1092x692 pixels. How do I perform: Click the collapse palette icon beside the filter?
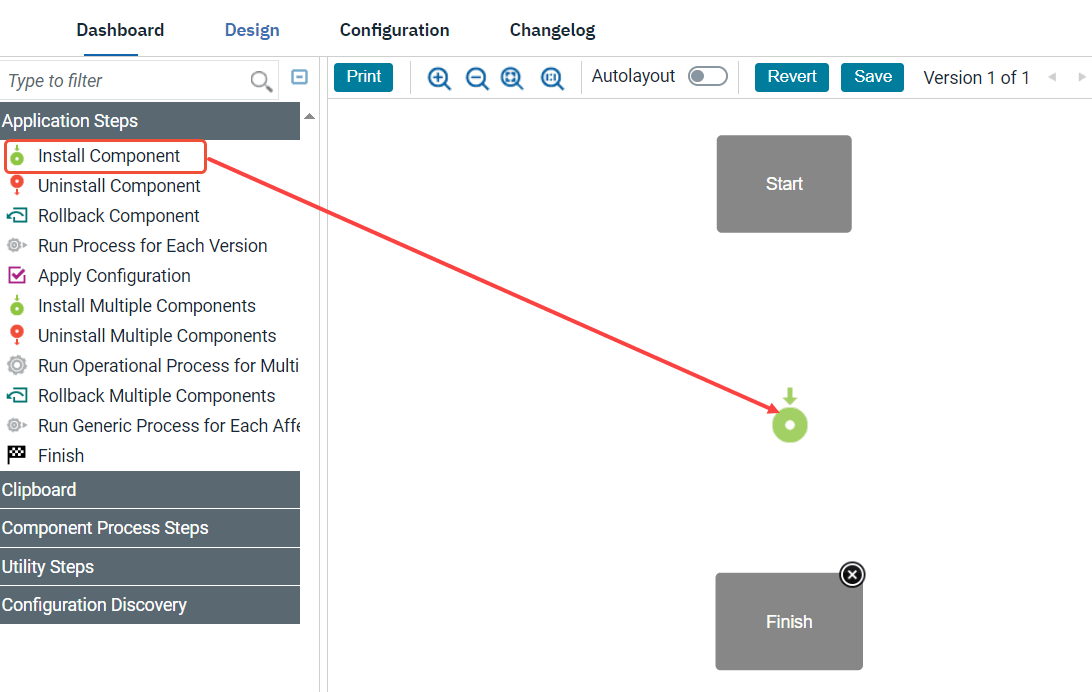[299, 76]
